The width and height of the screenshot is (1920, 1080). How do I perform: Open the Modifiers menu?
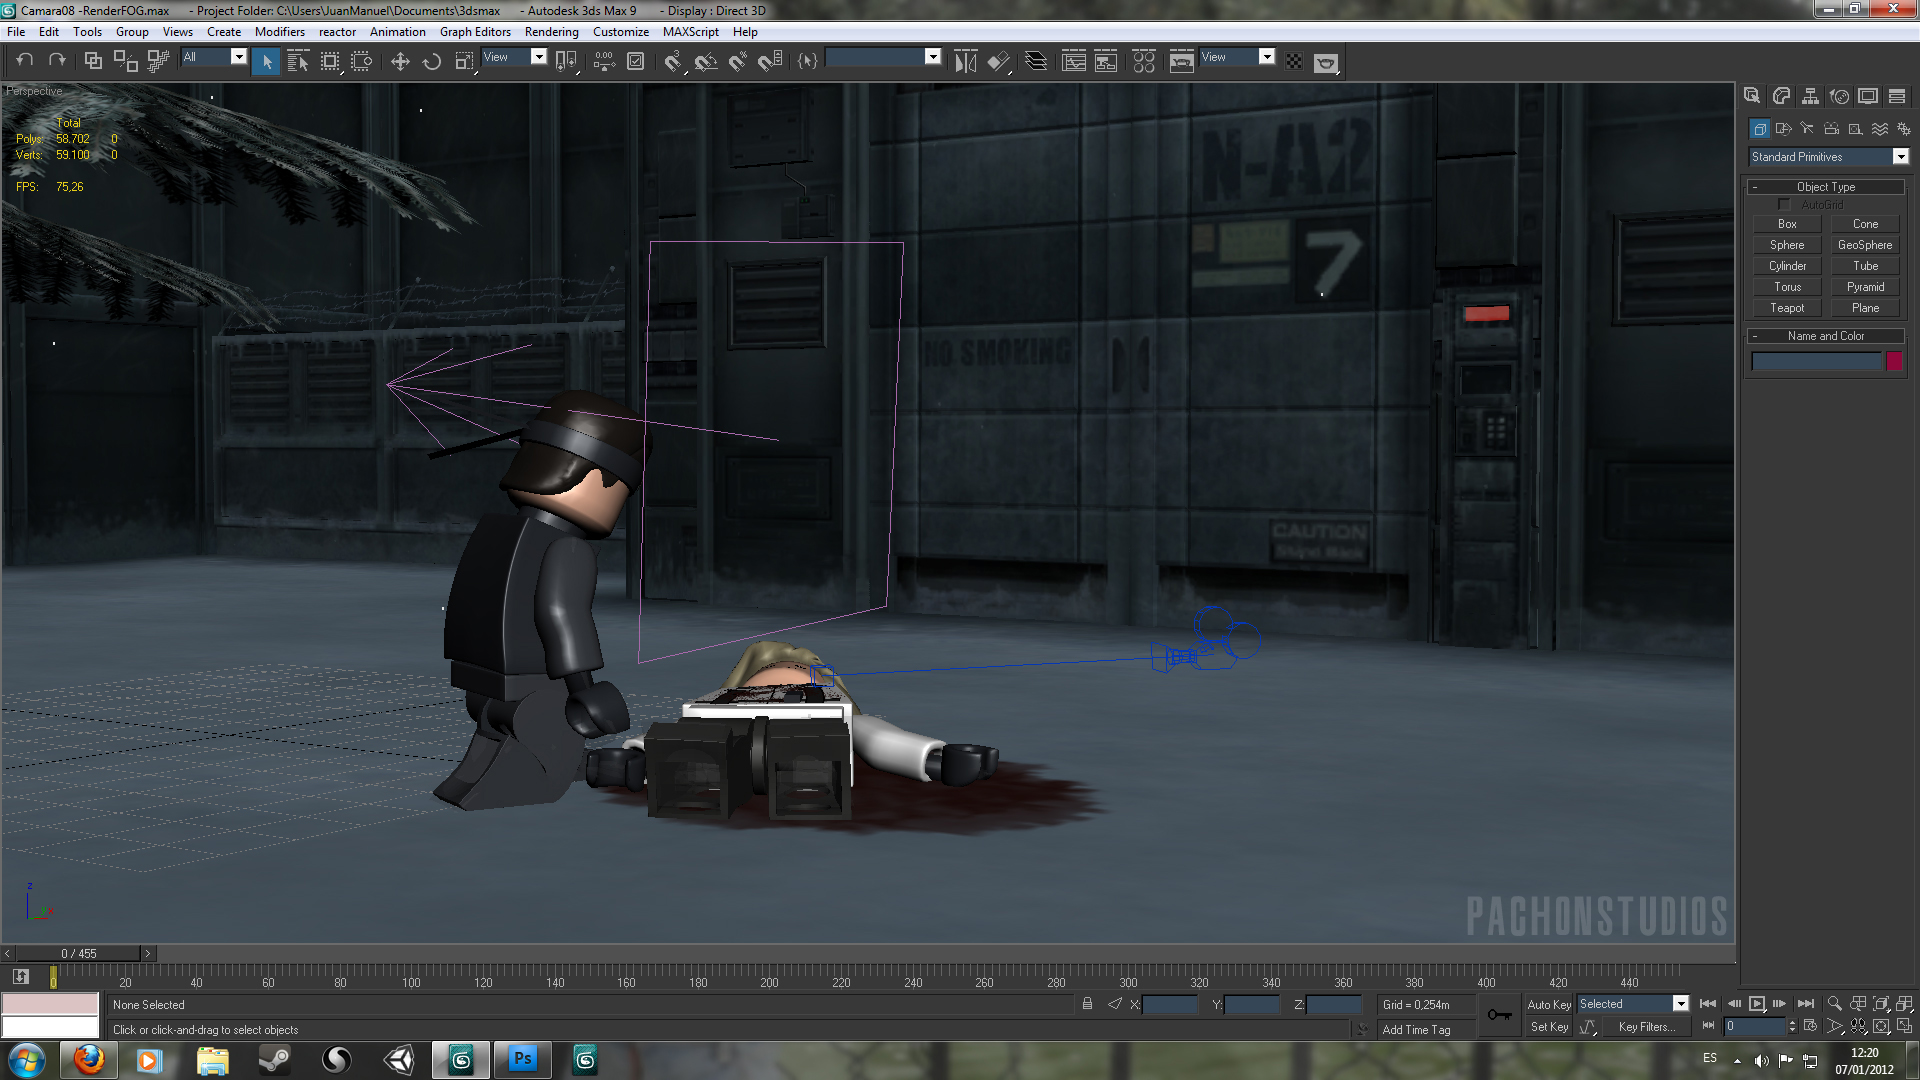(279, 32)
